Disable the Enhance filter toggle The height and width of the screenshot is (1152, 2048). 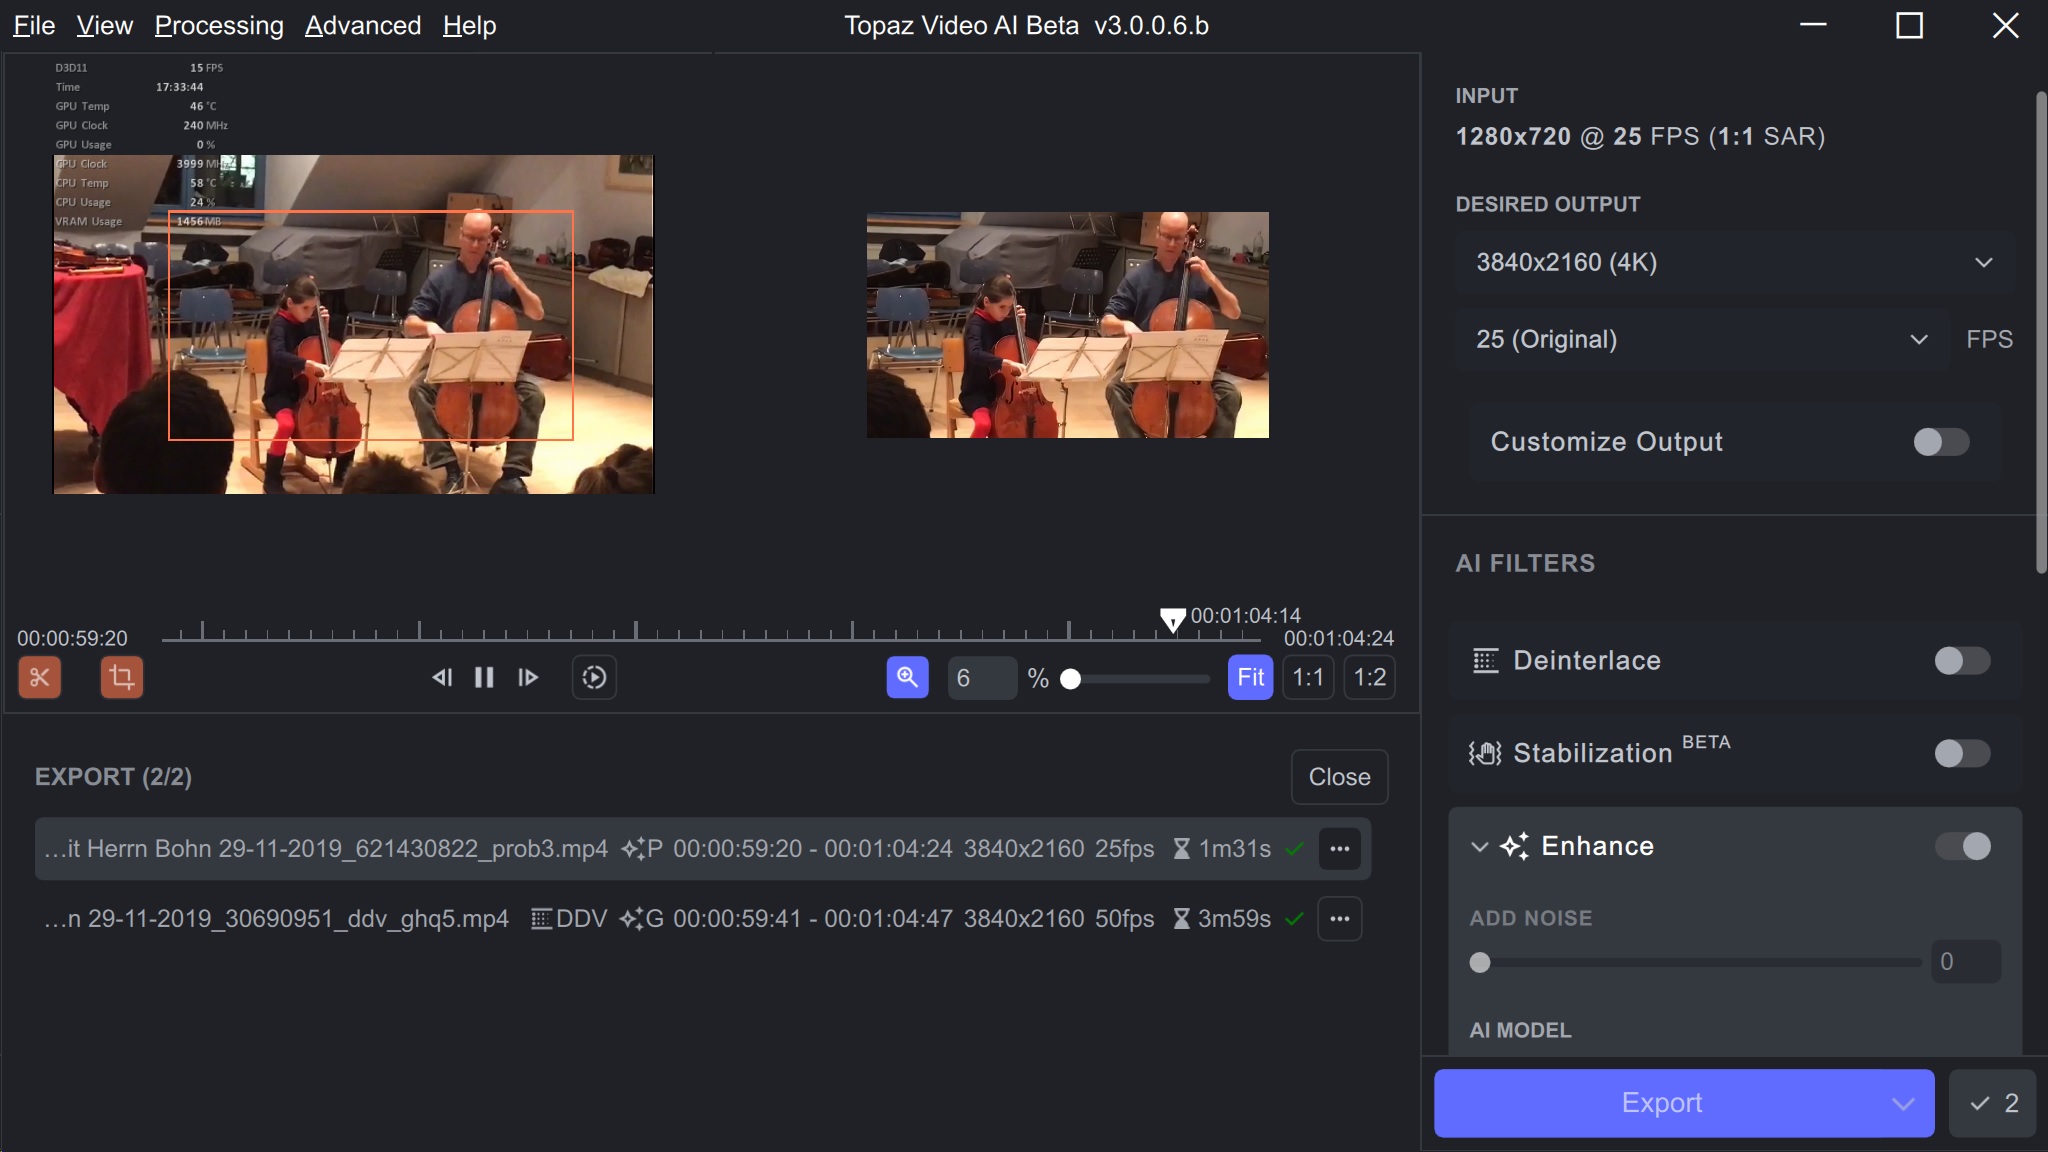click(1961, 846)
